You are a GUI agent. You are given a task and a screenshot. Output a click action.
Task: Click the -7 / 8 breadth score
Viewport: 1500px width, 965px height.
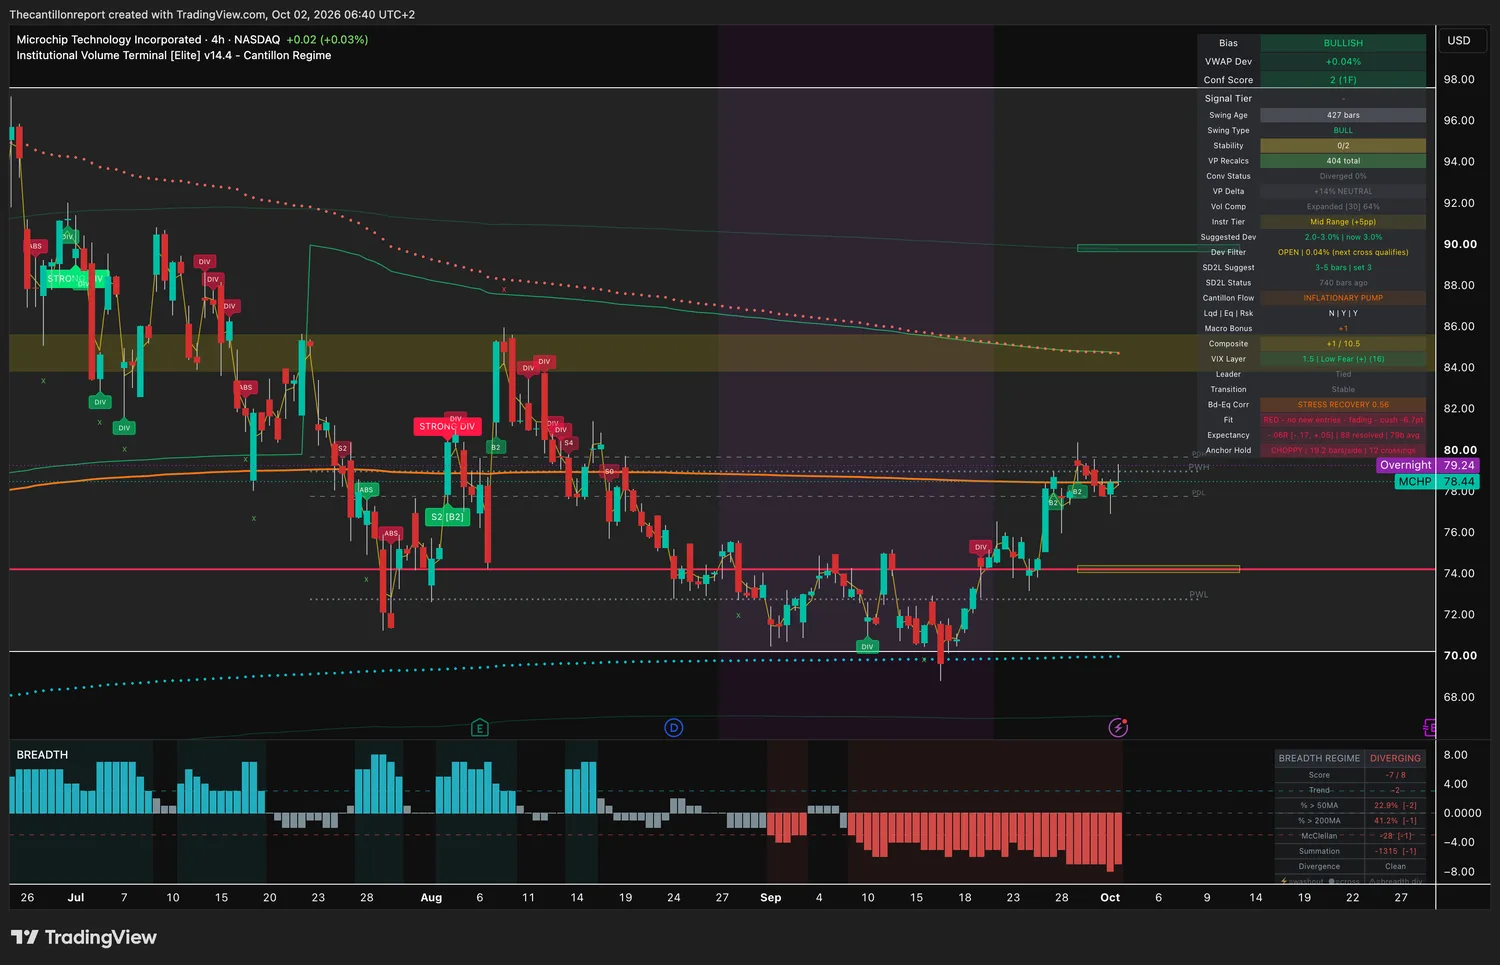(x=1395, y=775)
